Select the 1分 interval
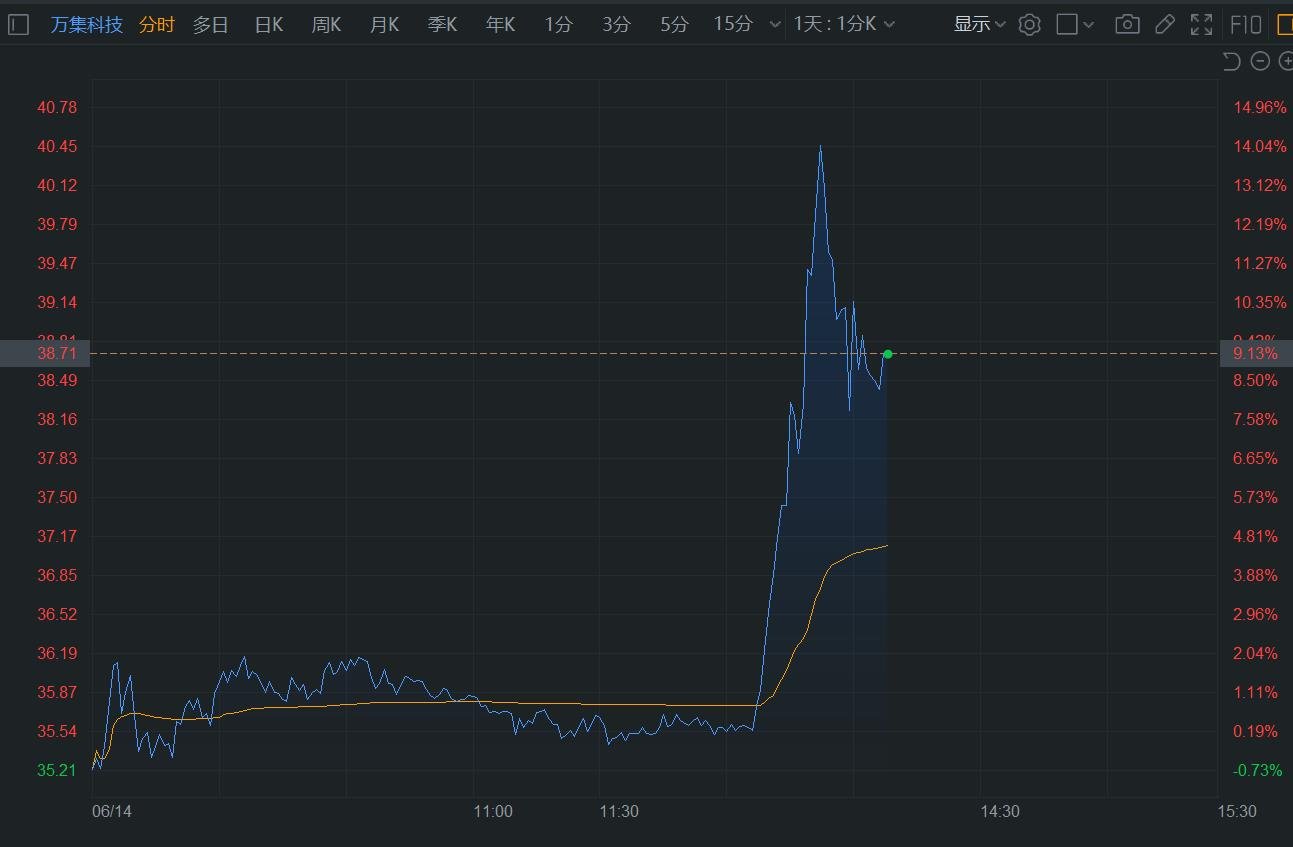 pyautogui.click(x=559, y=25)
